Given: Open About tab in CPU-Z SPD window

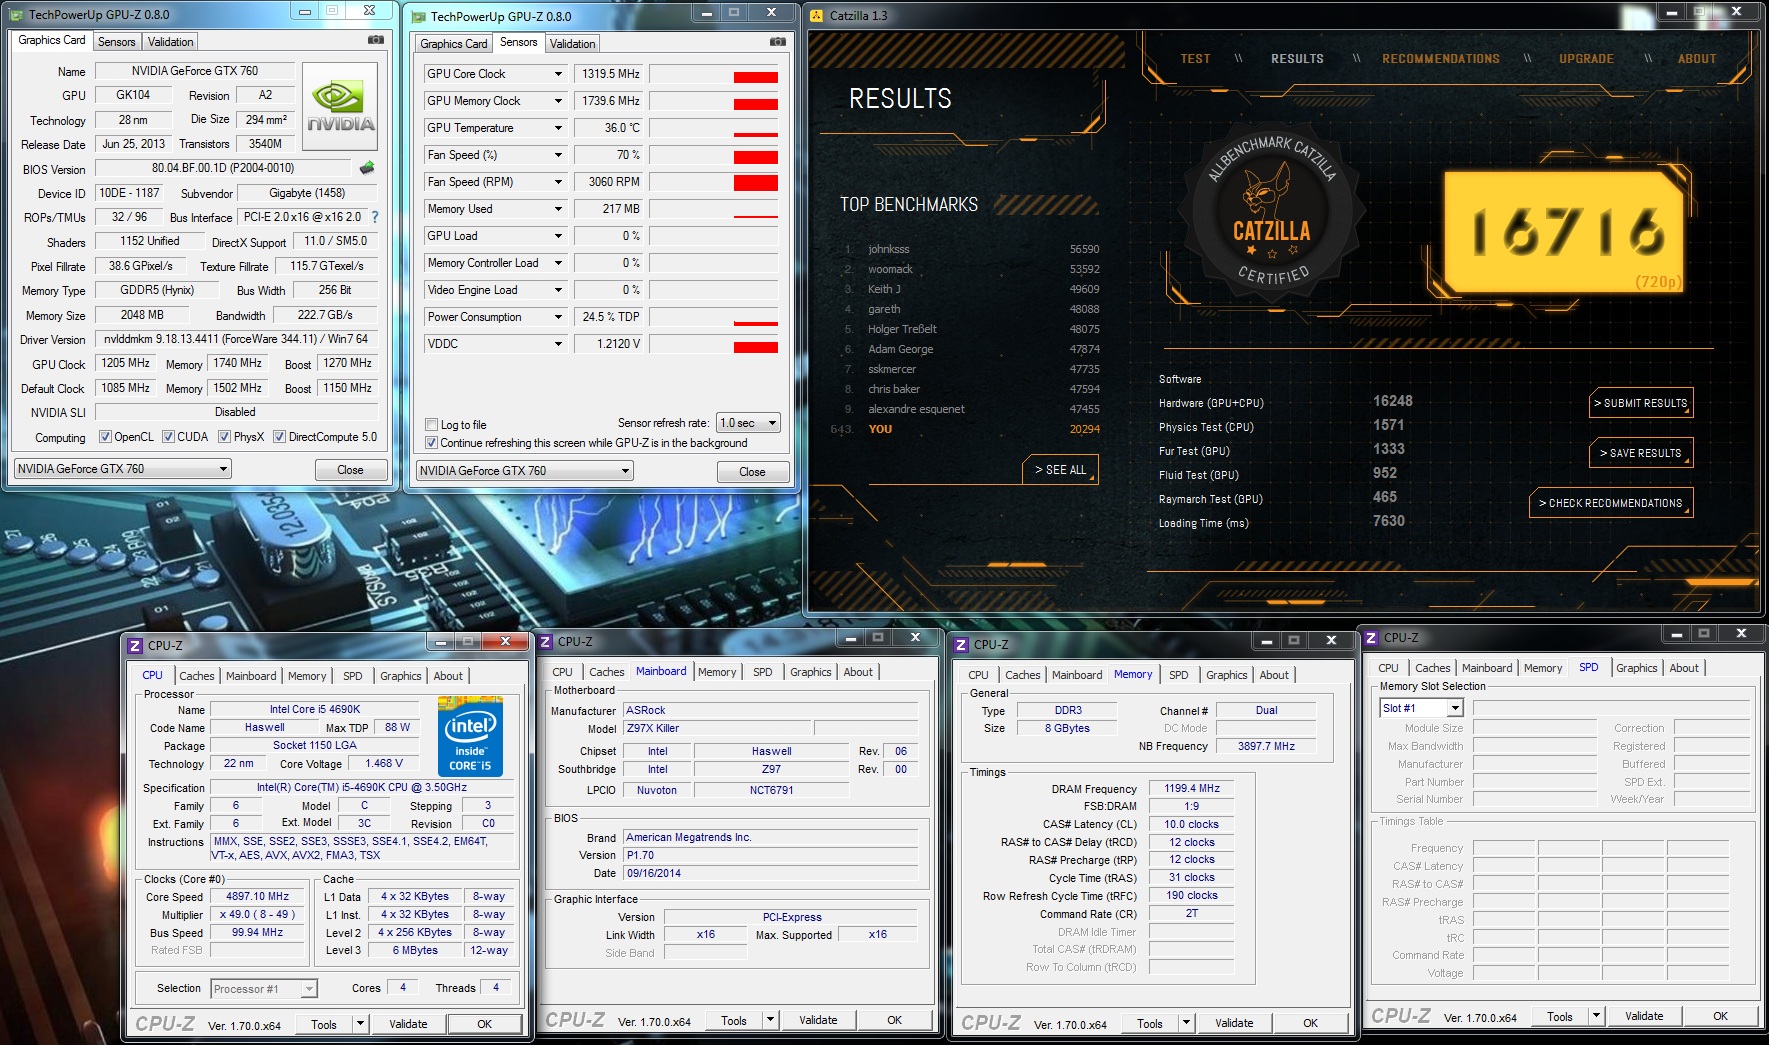Looking at the screenshot, I should 1684,668.
